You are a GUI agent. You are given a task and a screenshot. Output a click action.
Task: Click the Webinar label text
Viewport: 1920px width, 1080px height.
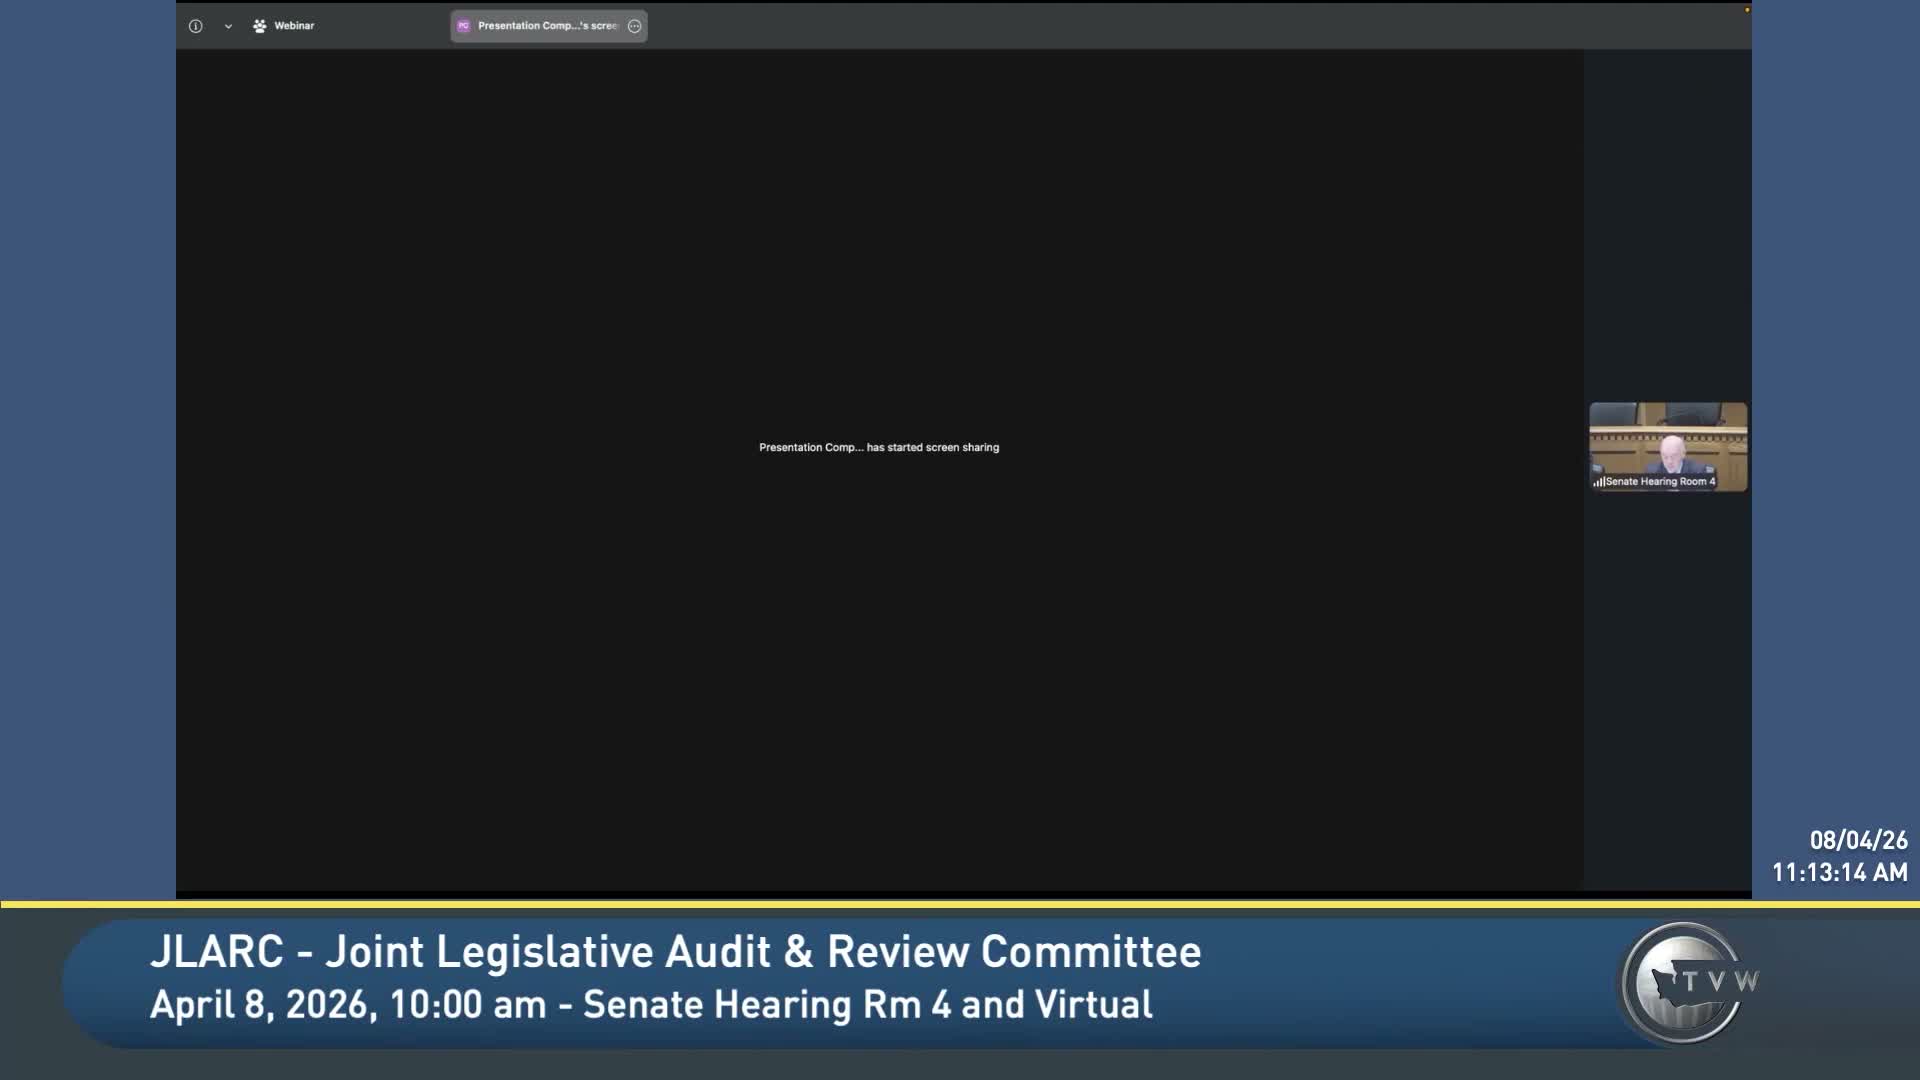[x=294, y=26]
